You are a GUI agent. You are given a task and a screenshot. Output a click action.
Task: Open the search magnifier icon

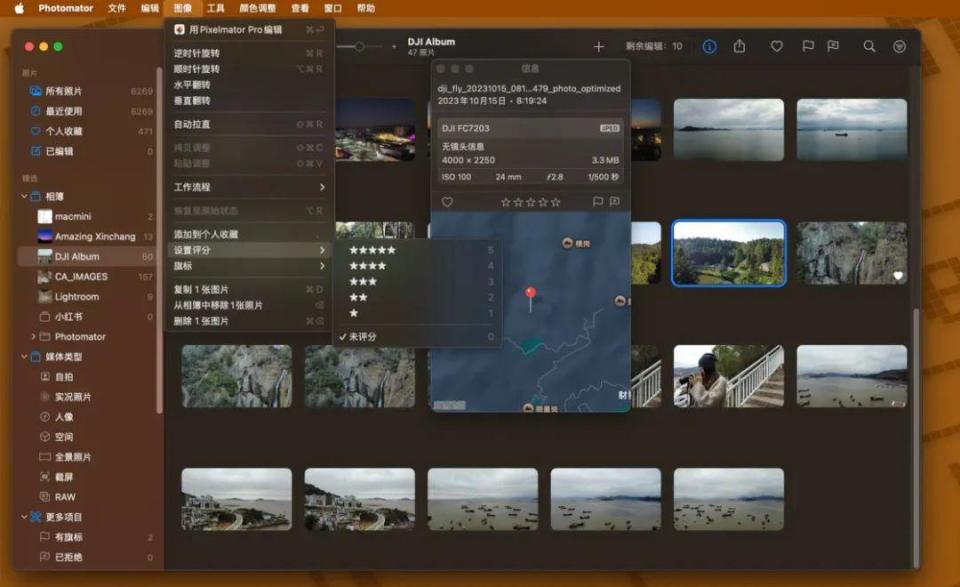point(869,47)
